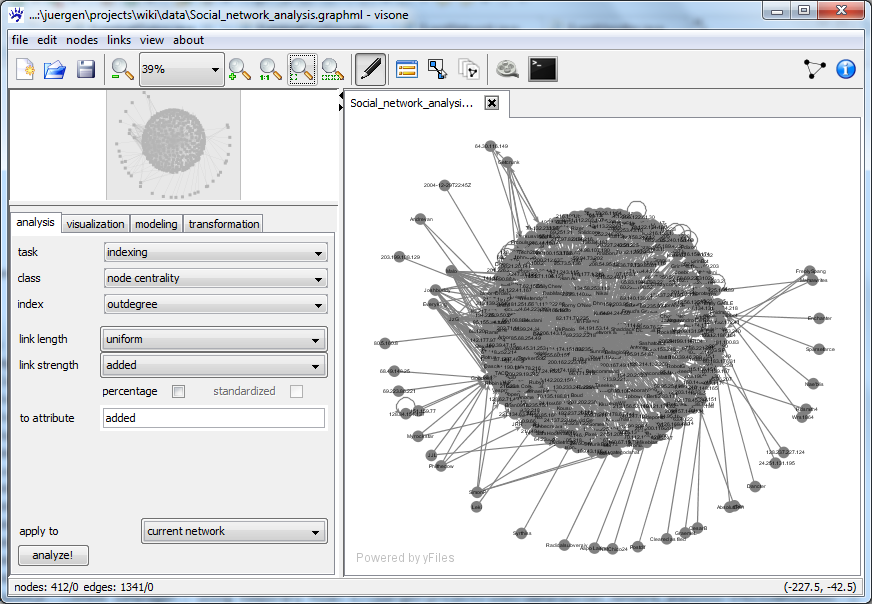The image size is (872, 604).
Task: Enable the percentage checkbox
Action: pos(179,392)
